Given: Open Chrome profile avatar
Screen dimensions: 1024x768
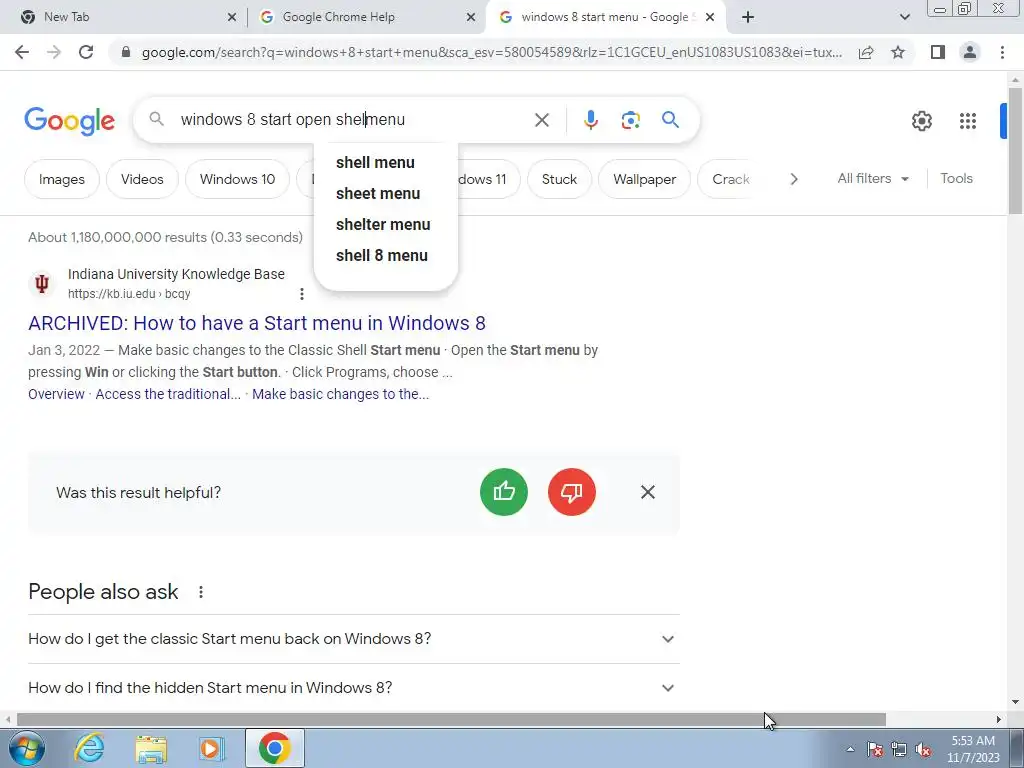Looking at the screenshot, I should (x=970, y=52).
